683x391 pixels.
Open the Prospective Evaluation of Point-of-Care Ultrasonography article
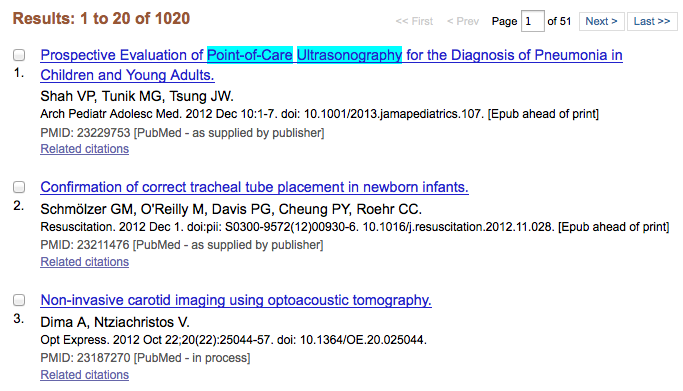[331, 65]
